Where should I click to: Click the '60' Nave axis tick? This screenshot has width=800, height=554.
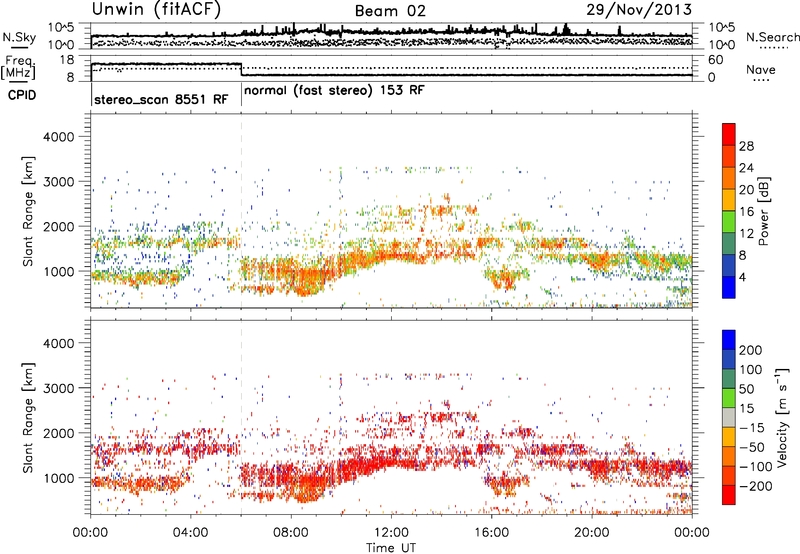pyautogui.click(x=715, y=60)
